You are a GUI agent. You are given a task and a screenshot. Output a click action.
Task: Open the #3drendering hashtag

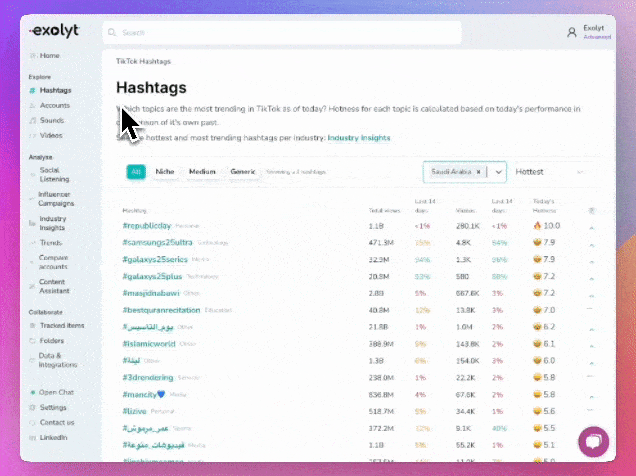148,377
